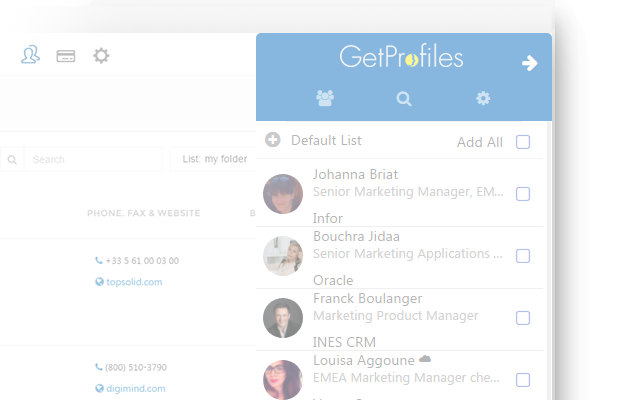Open the GetProfiles settings gear tab

[x=483, y=98]
